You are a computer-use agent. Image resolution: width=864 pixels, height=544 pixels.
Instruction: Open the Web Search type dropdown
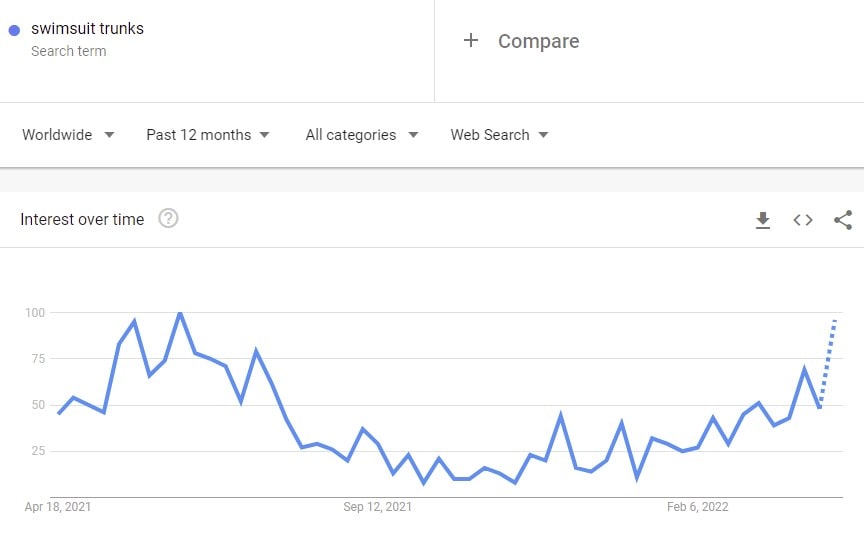(499, 135)
